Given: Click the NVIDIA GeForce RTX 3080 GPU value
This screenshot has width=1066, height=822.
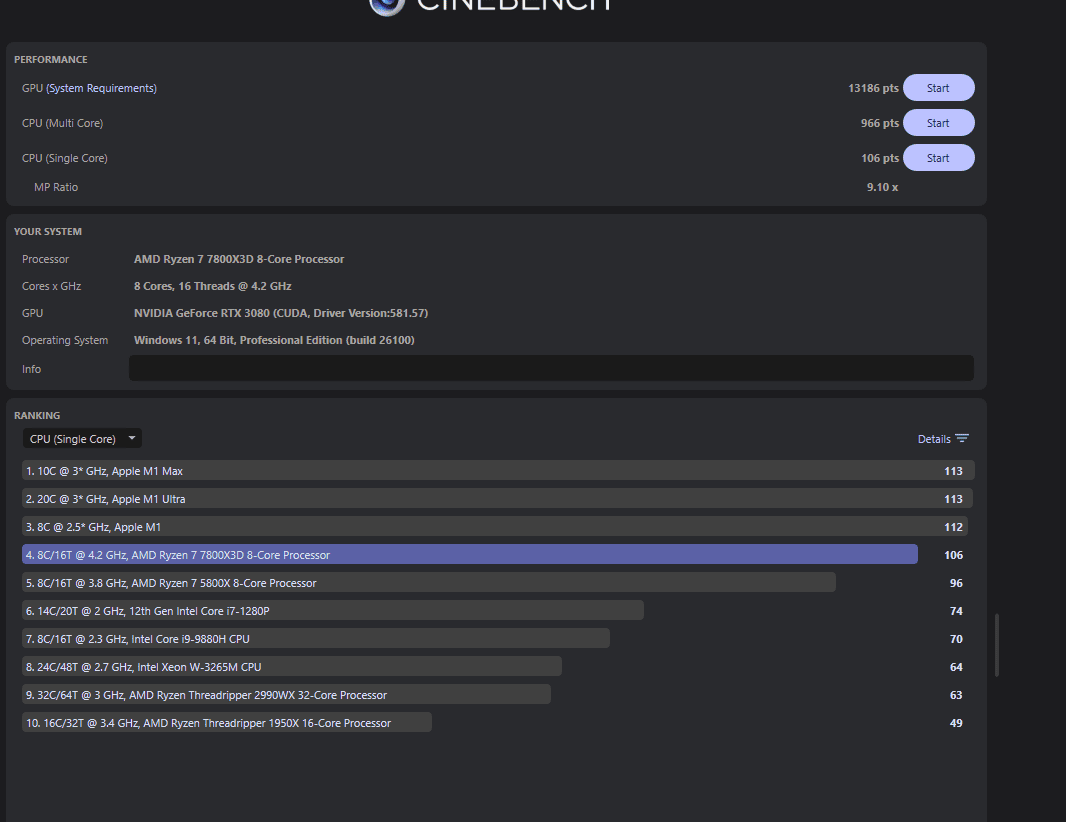Looking at the screenshot, I should click(281, 313).
